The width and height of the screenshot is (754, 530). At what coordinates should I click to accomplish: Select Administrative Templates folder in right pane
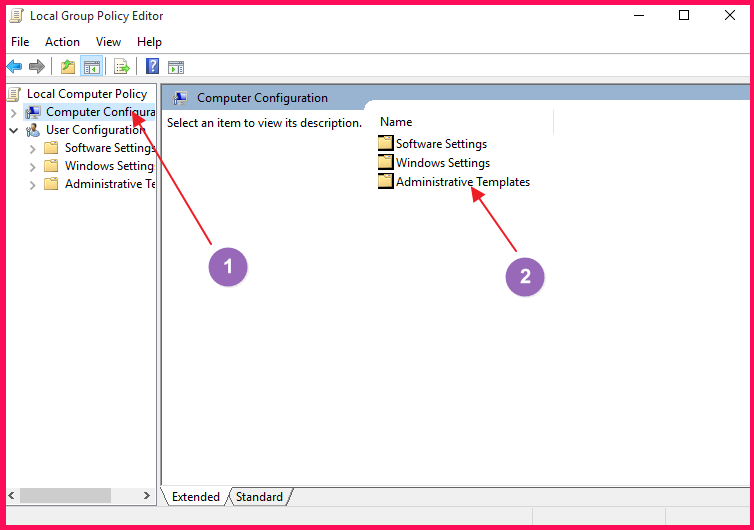point(462,182)
